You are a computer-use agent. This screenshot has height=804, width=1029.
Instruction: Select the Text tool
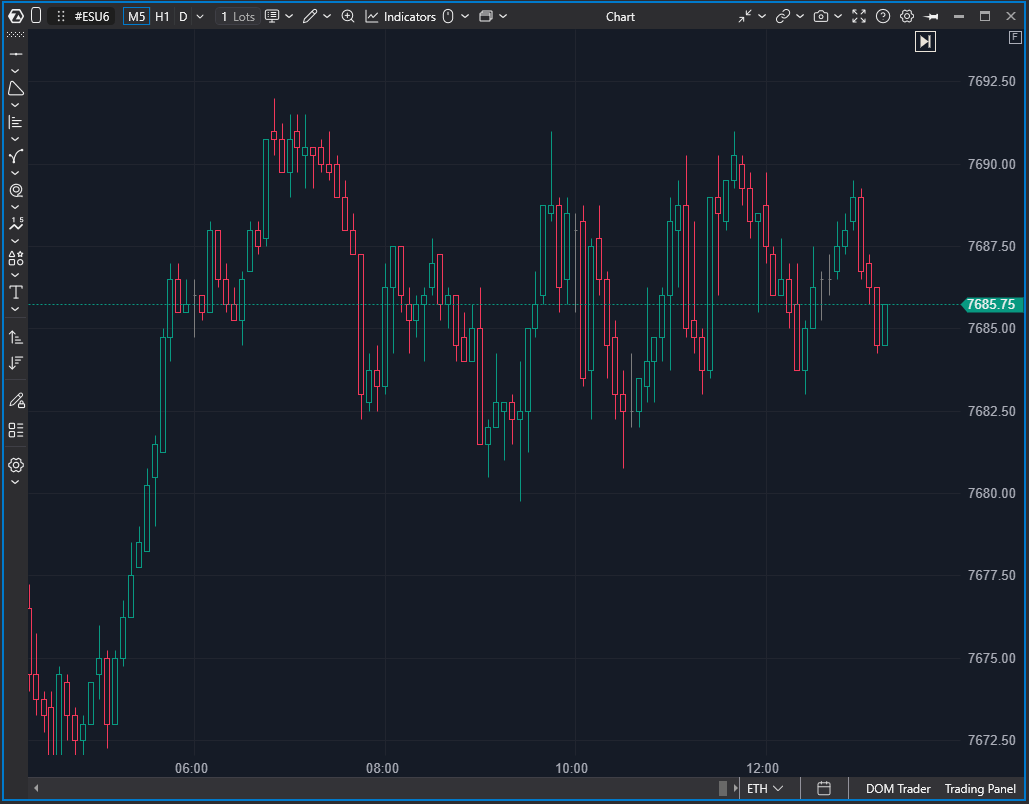[x=16, y=292]
